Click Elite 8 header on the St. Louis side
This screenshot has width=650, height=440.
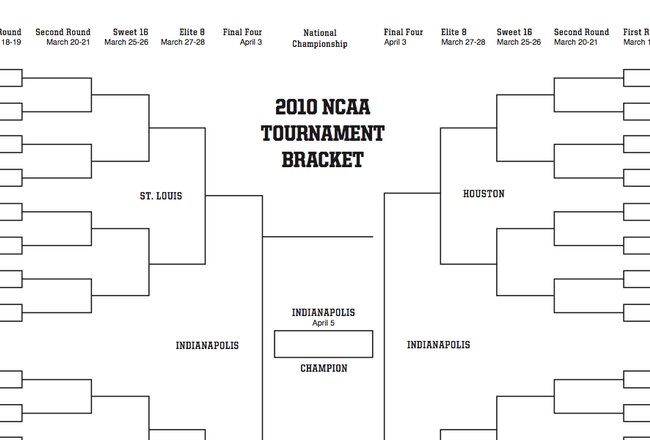[x=183, y=37]
